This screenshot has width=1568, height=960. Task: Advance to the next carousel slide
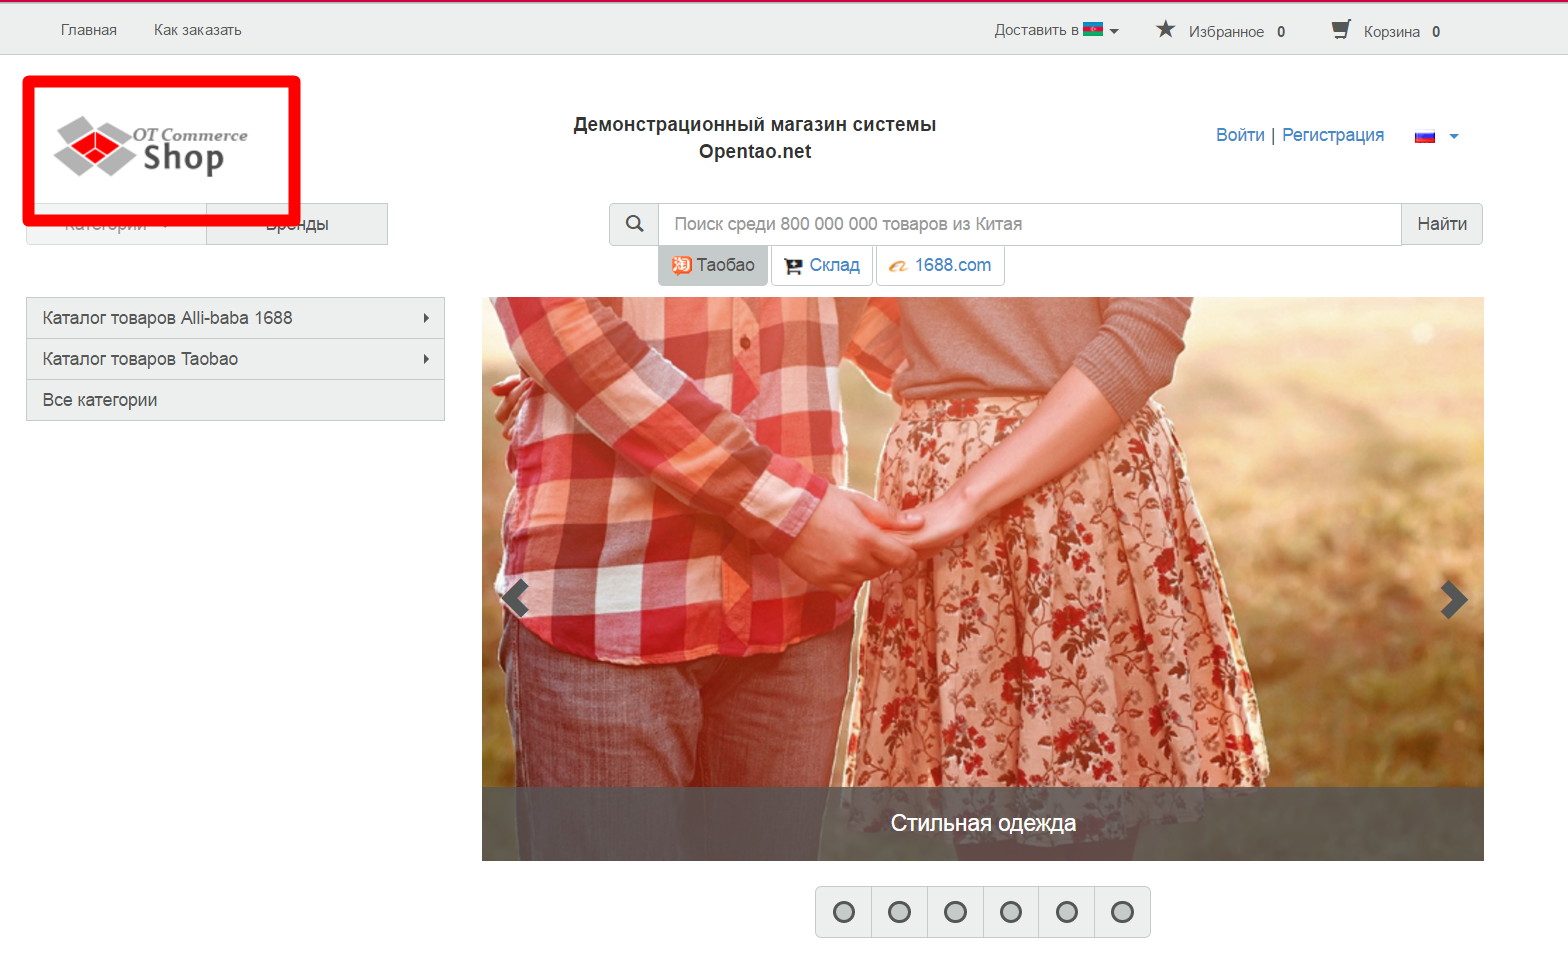tap(1453, 599)
